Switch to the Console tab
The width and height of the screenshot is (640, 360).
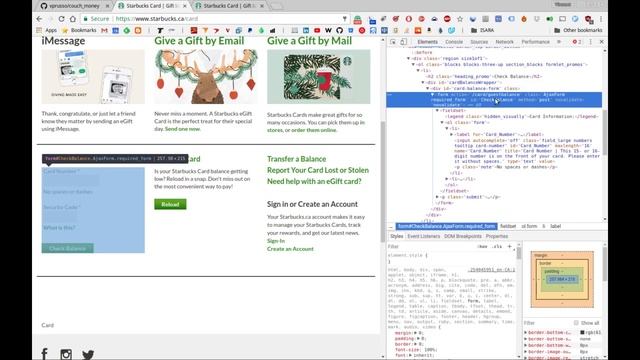point(454,42)
